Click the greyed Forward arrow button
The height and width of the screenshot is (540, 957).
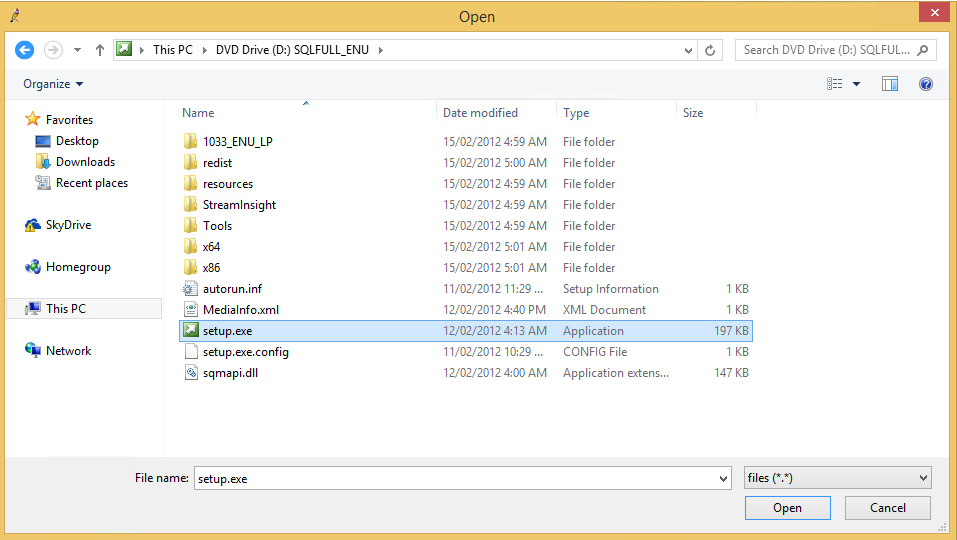(53, 50)
